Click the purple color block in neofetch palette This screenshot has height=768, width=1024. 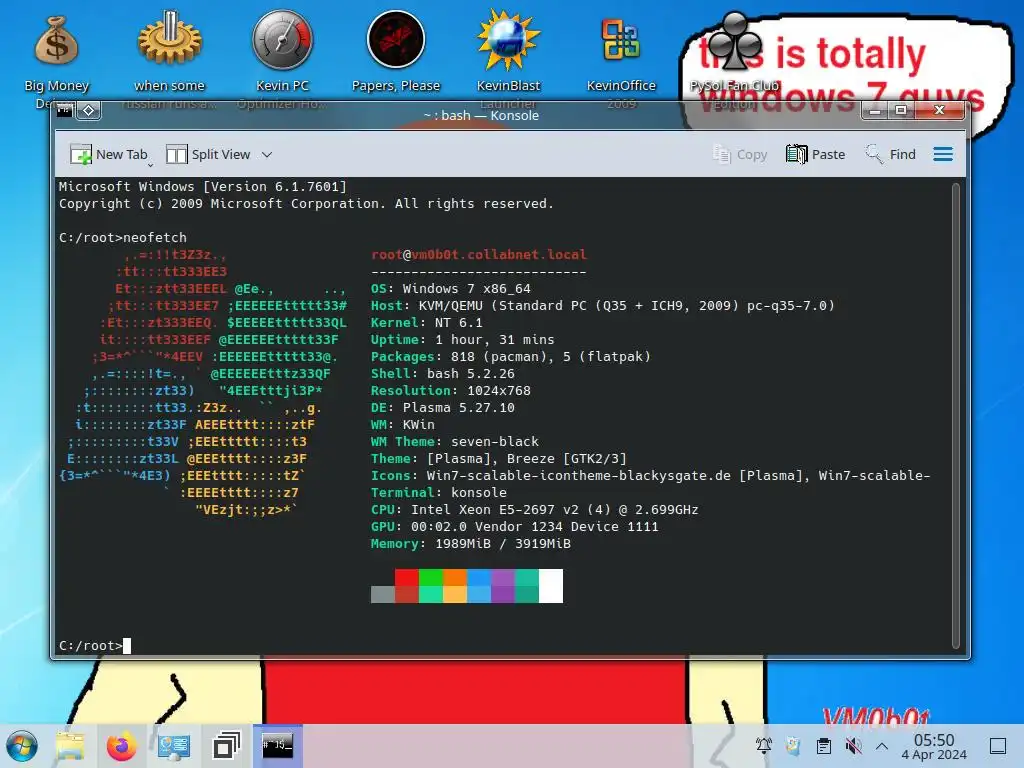pos(503,577)
